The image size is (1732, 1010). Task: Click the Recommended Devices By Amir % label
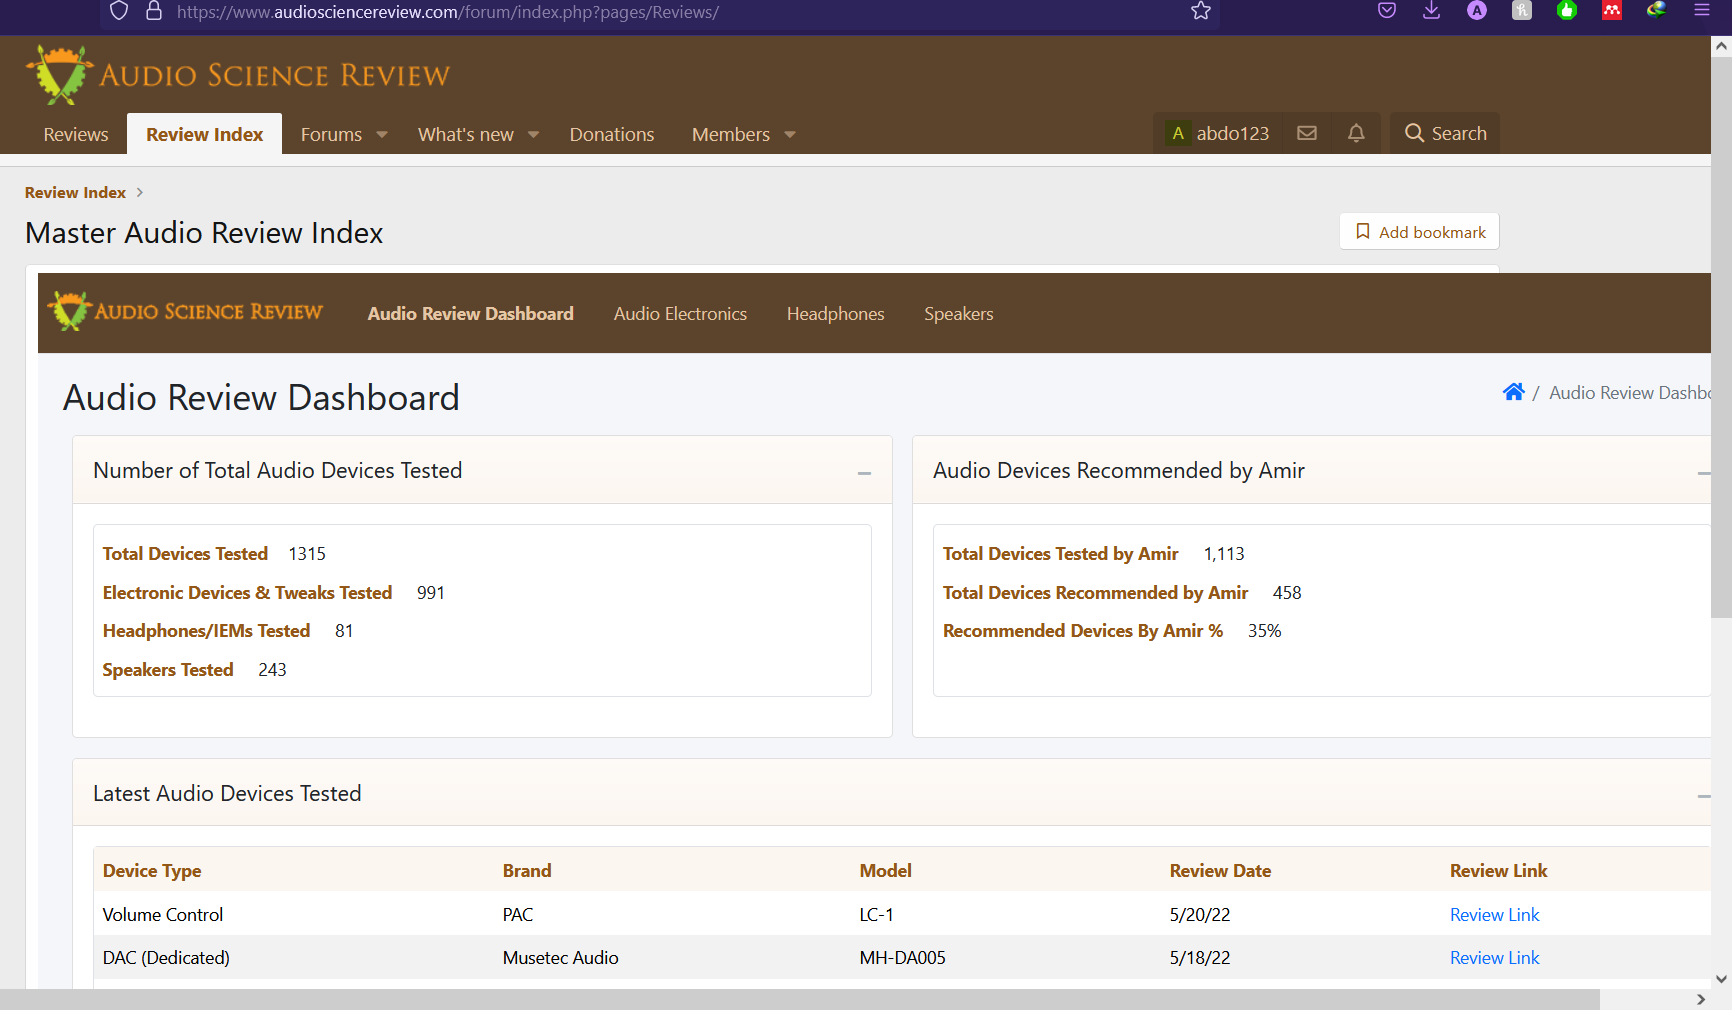tap(1083, 630)
